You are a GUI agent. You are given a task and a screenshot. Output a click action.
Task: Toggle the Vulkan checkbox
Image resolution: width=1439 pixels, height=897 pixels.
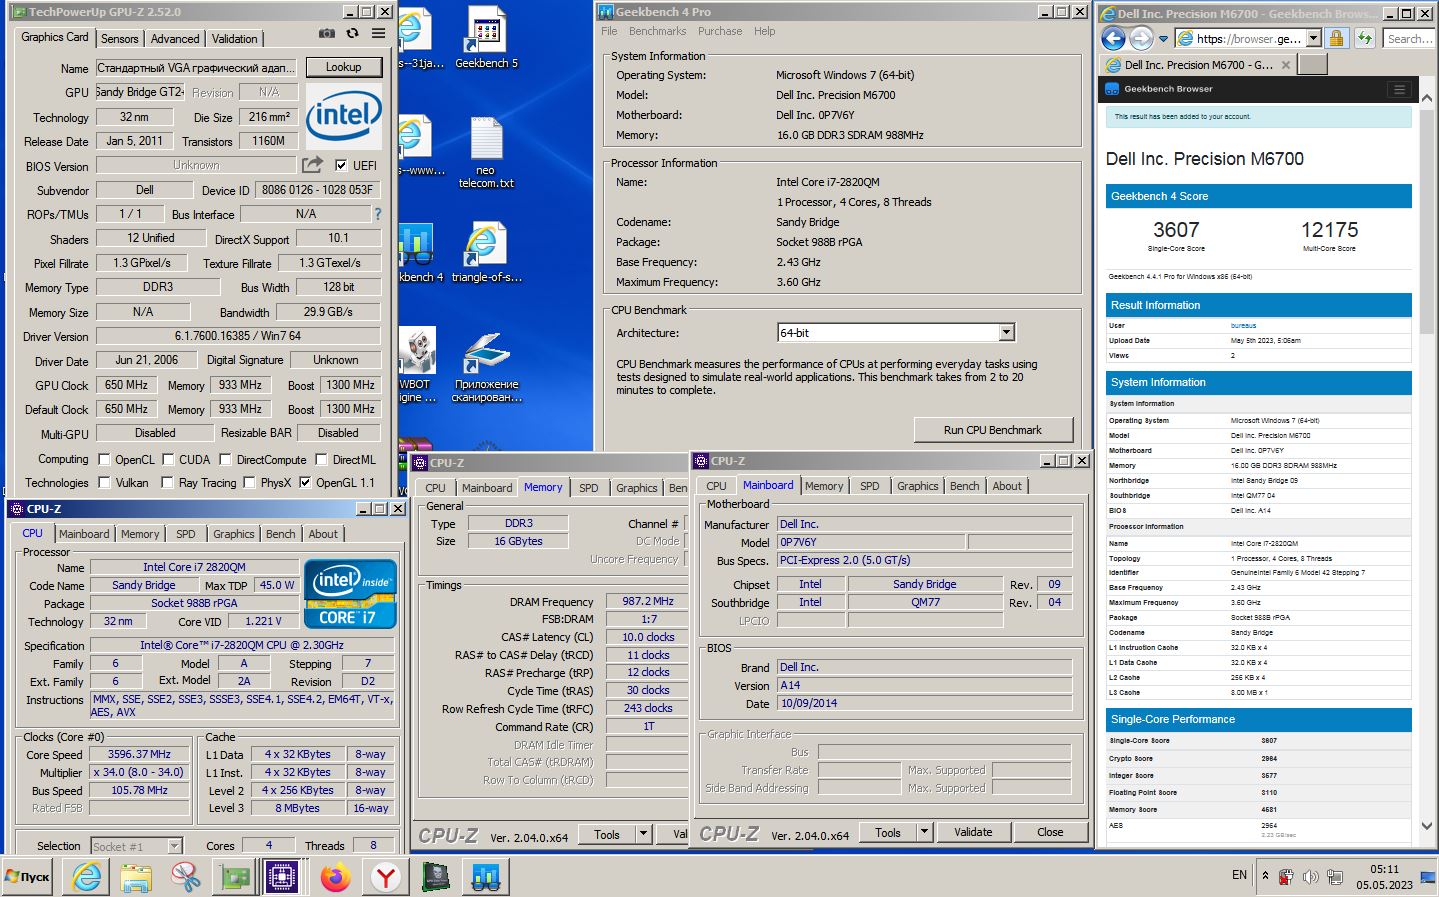point(104,483)
